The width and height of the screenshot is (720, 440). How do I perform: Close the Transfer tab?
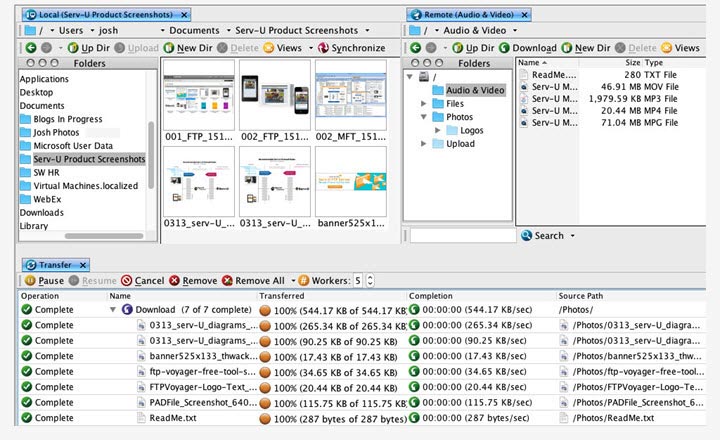click(83, 265)
